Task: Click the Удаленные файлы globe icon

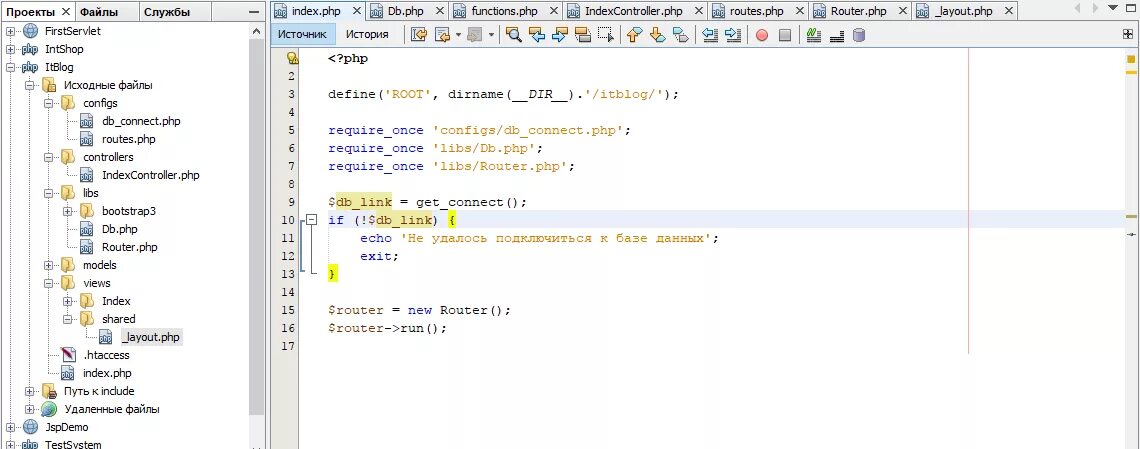Action: 49,409
